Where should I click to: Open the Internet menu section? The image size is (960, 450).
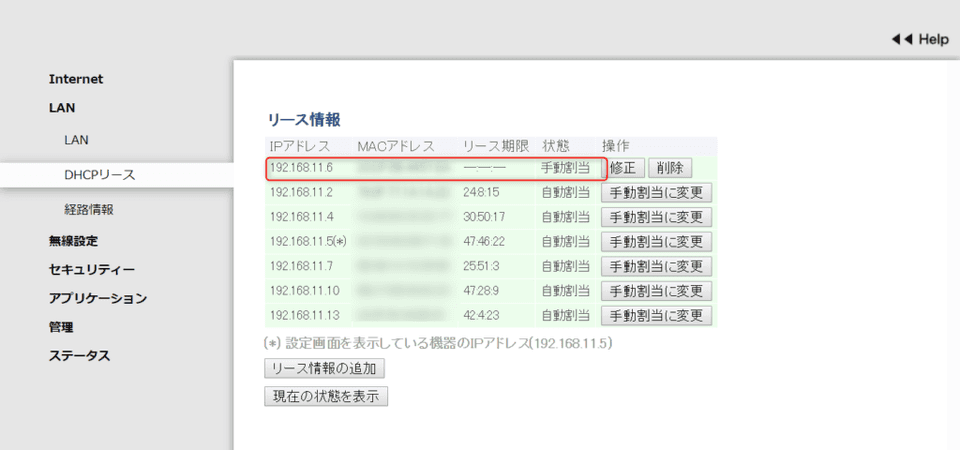point(76,79)
